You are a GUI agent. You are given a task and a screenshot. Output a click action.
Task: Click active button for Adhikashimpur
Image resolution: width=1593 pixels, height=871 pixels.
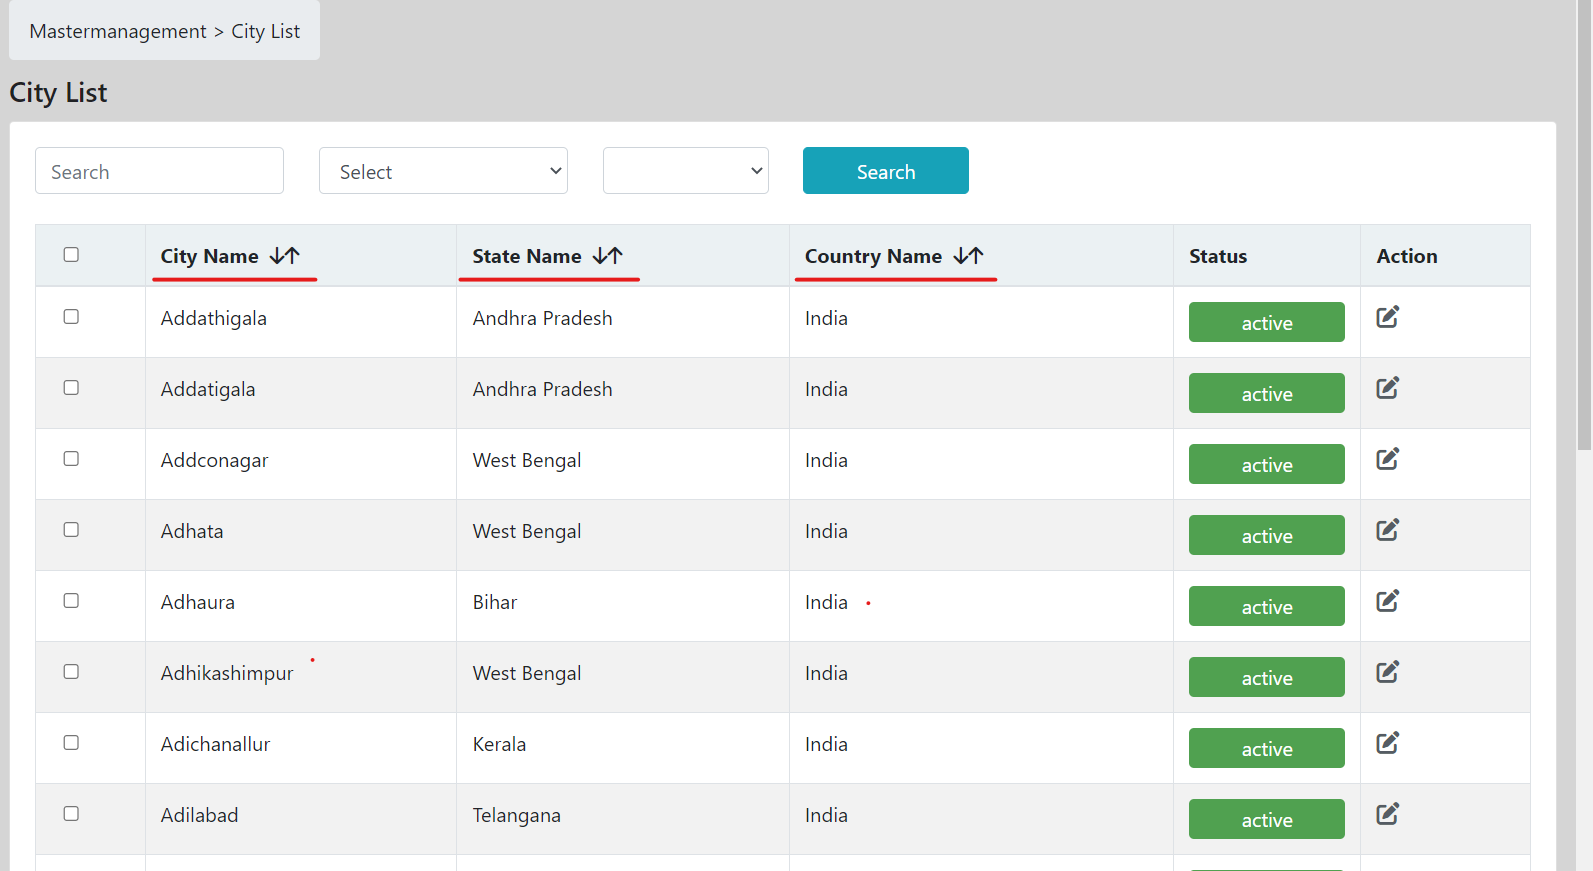click(x=1267, y=677)
